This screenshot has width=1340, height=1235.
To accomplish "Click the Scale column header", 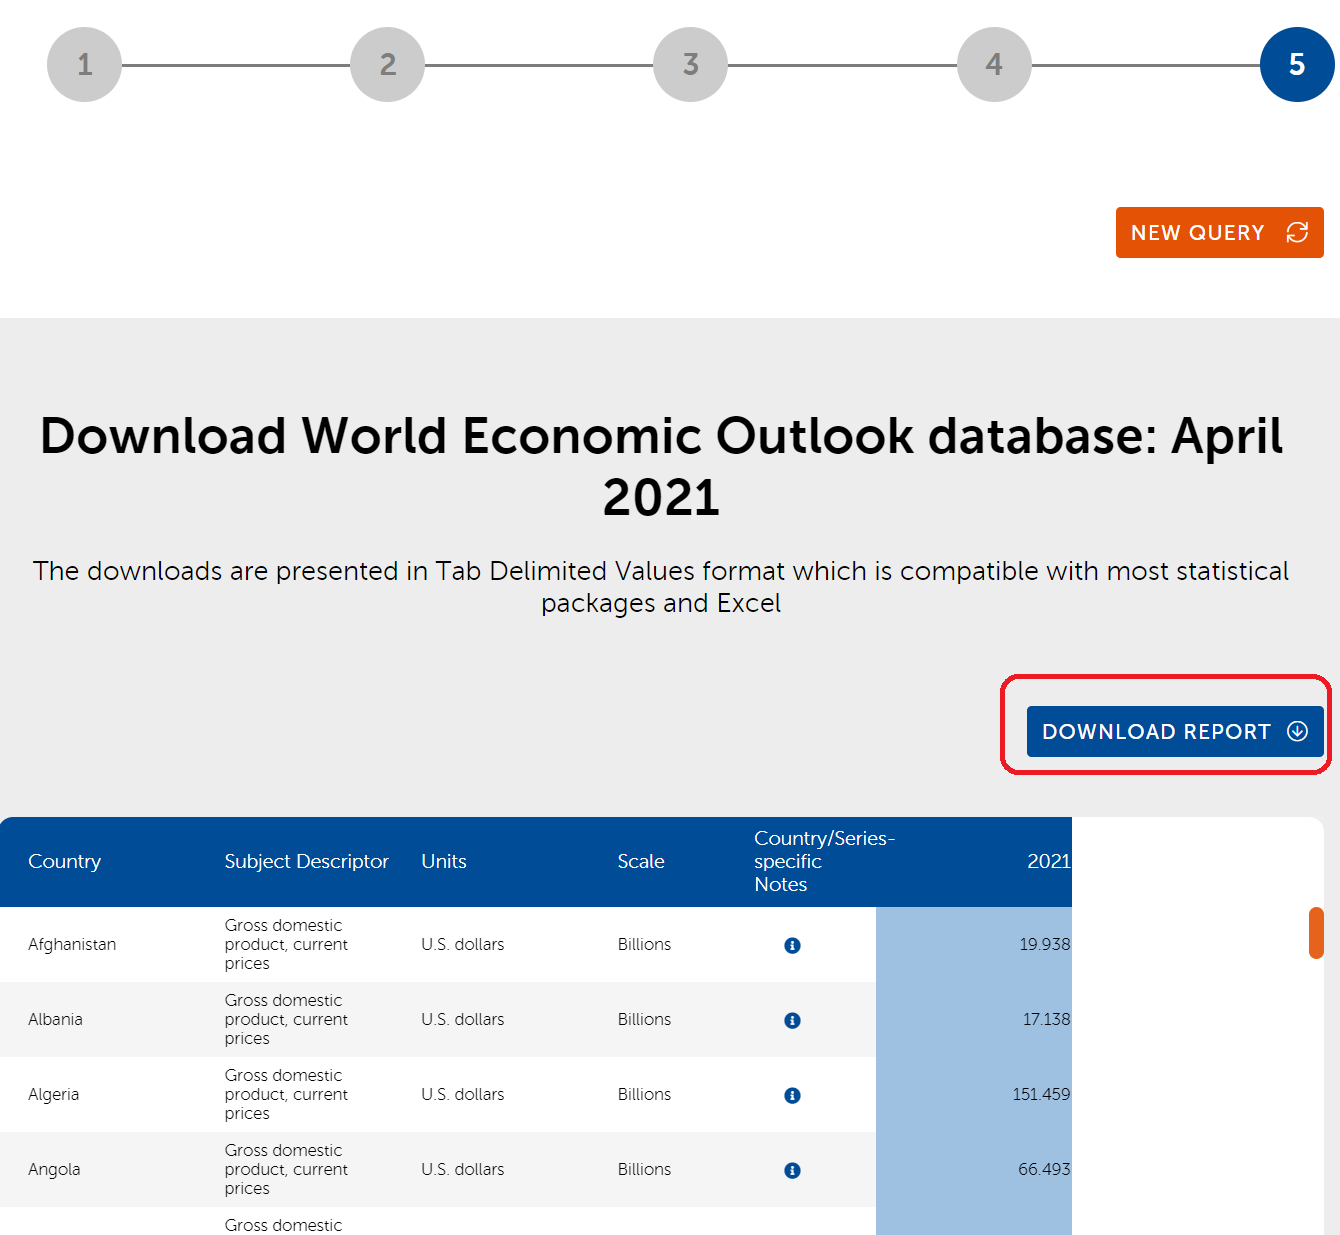I will pos(641,861).
